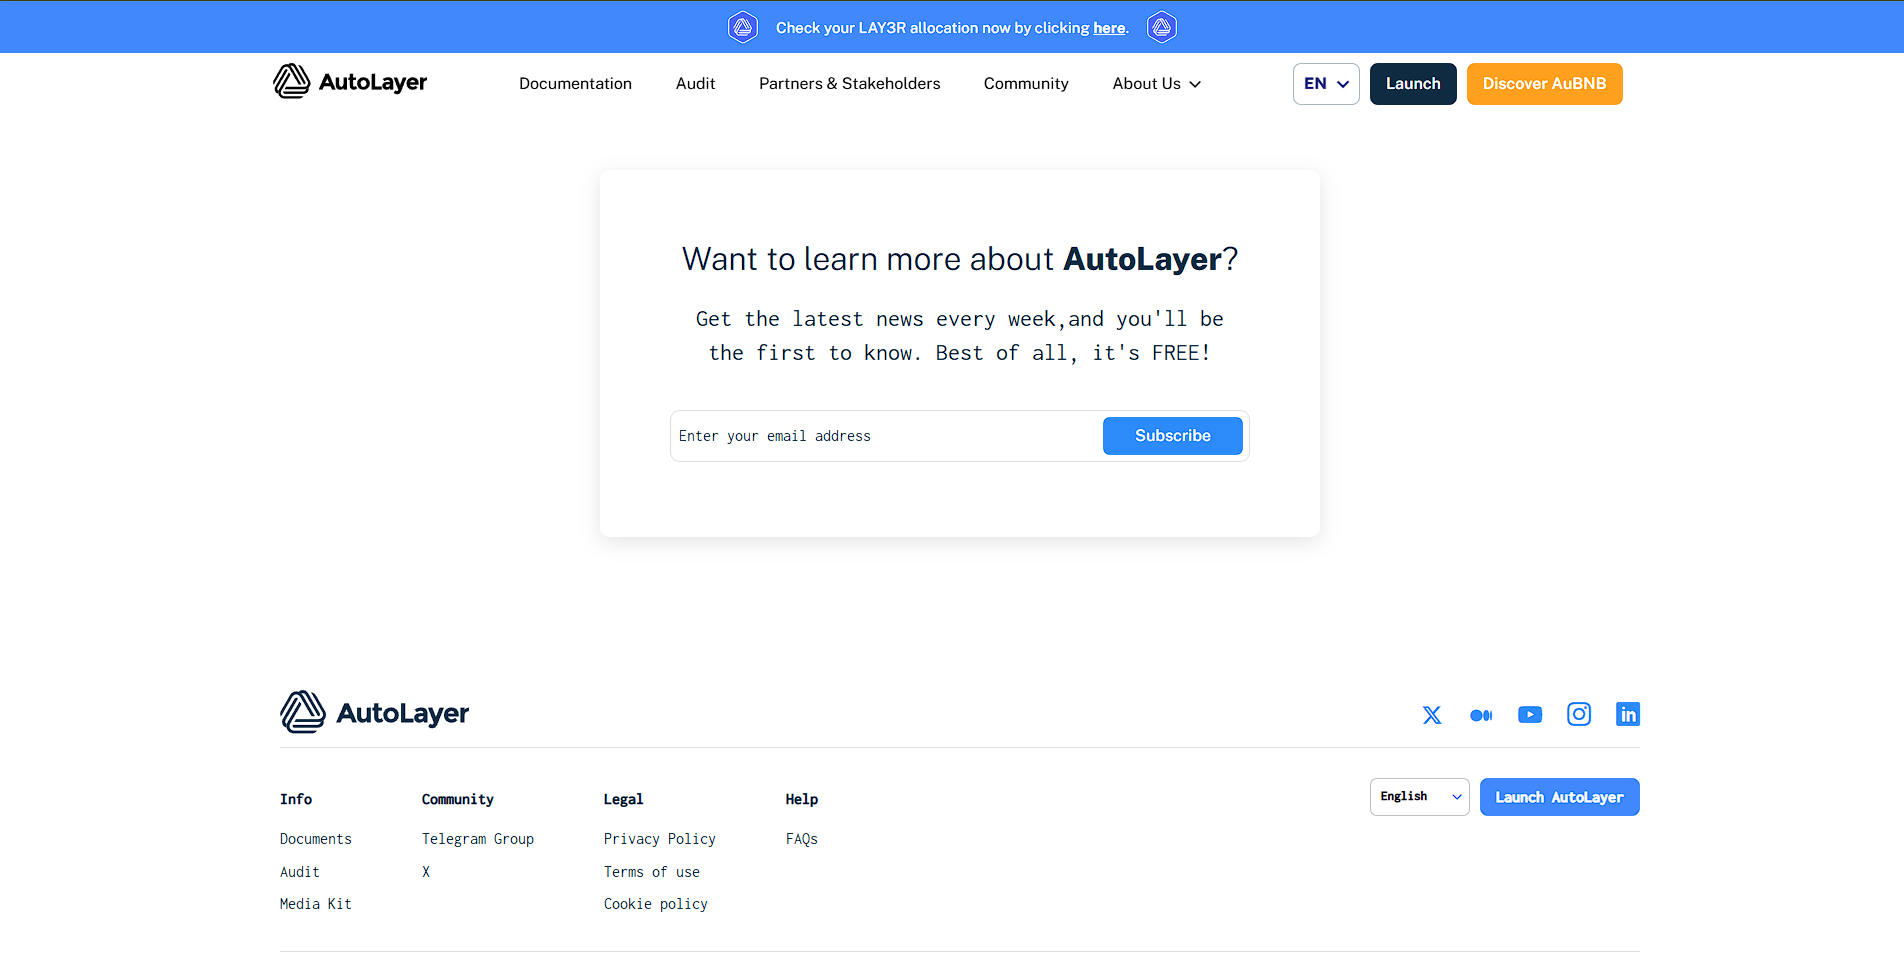
Task: Expand the About Us menu chevron
Action: point(1195,84)
